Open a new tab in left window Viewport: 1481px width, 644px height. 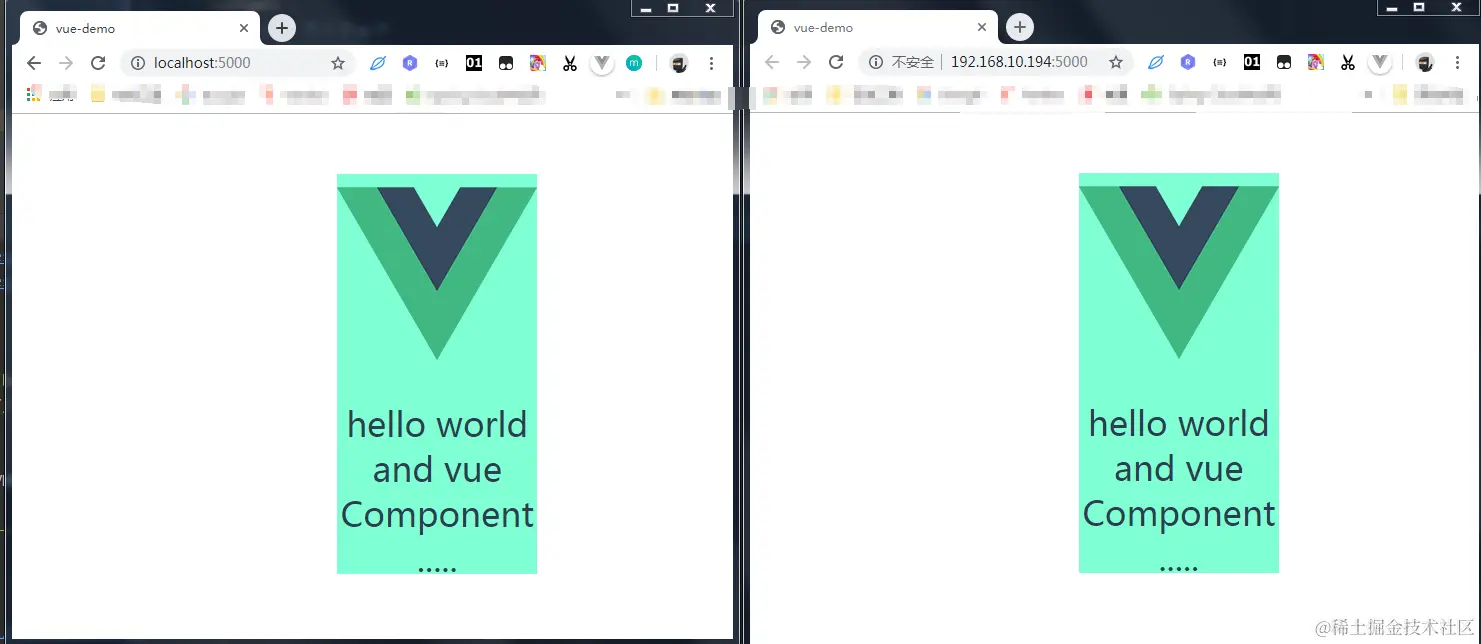point(282,28)
